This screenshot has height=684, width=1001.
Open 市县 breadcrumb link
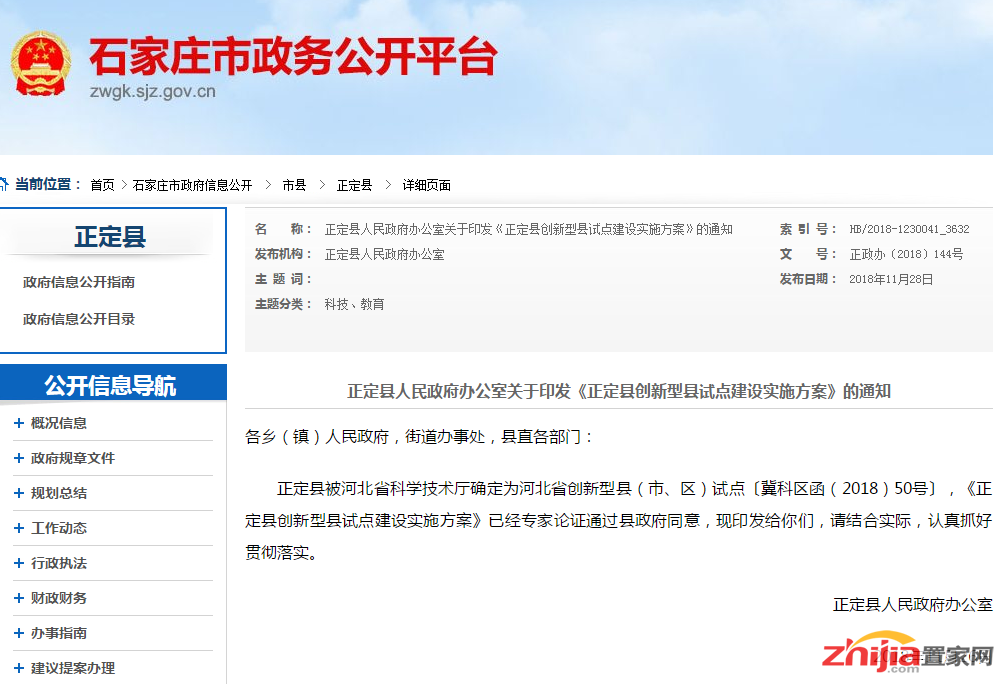point(294,185)
